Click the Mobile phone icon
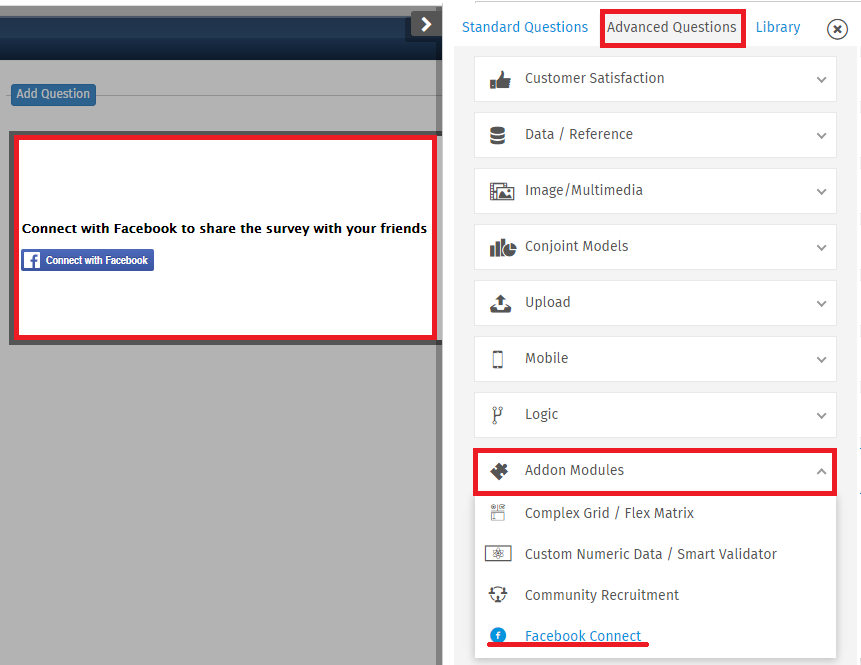Viewport: 861px width, 665px height. point(497,359)
